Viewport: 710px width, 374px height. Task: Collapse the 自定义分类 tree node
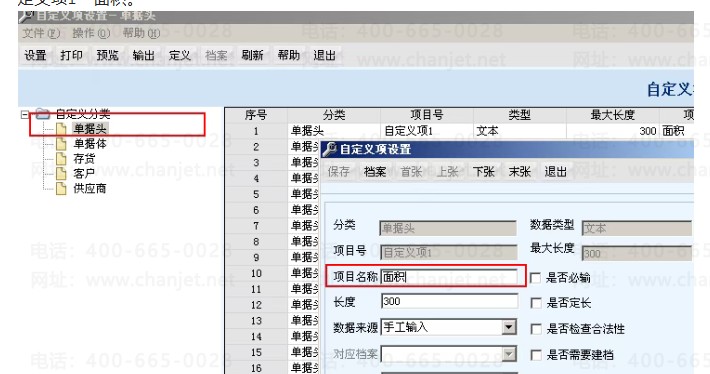pos(25,115)
